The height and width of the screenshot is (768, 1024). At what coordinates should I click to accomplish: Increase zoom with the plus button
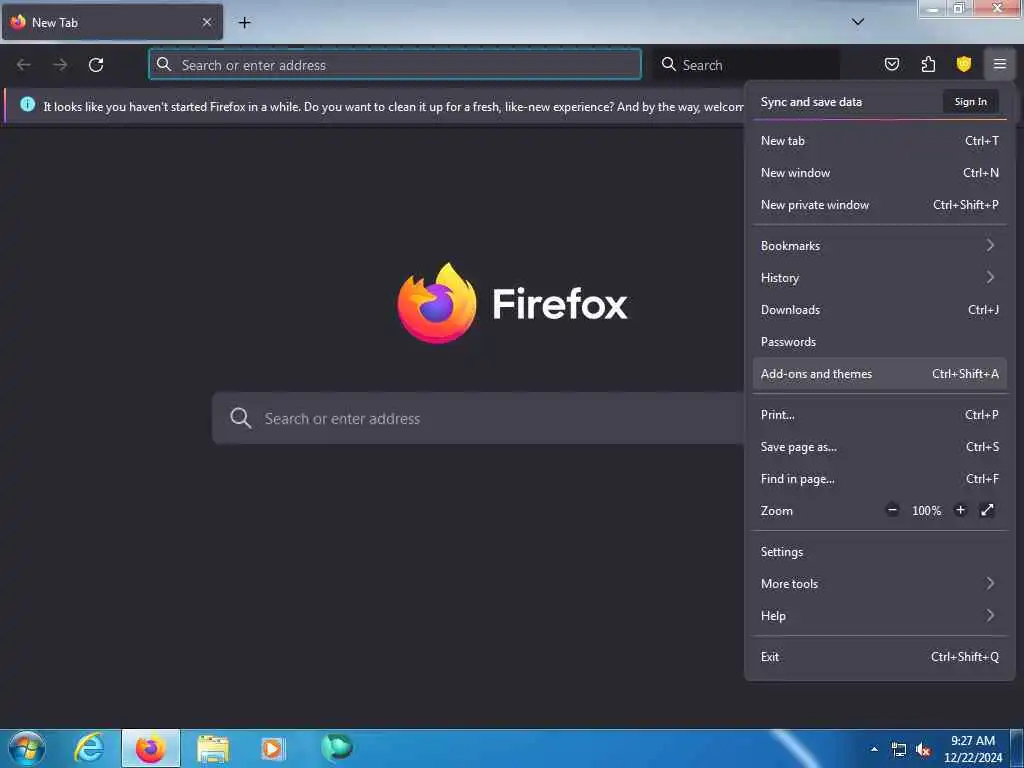960,511
